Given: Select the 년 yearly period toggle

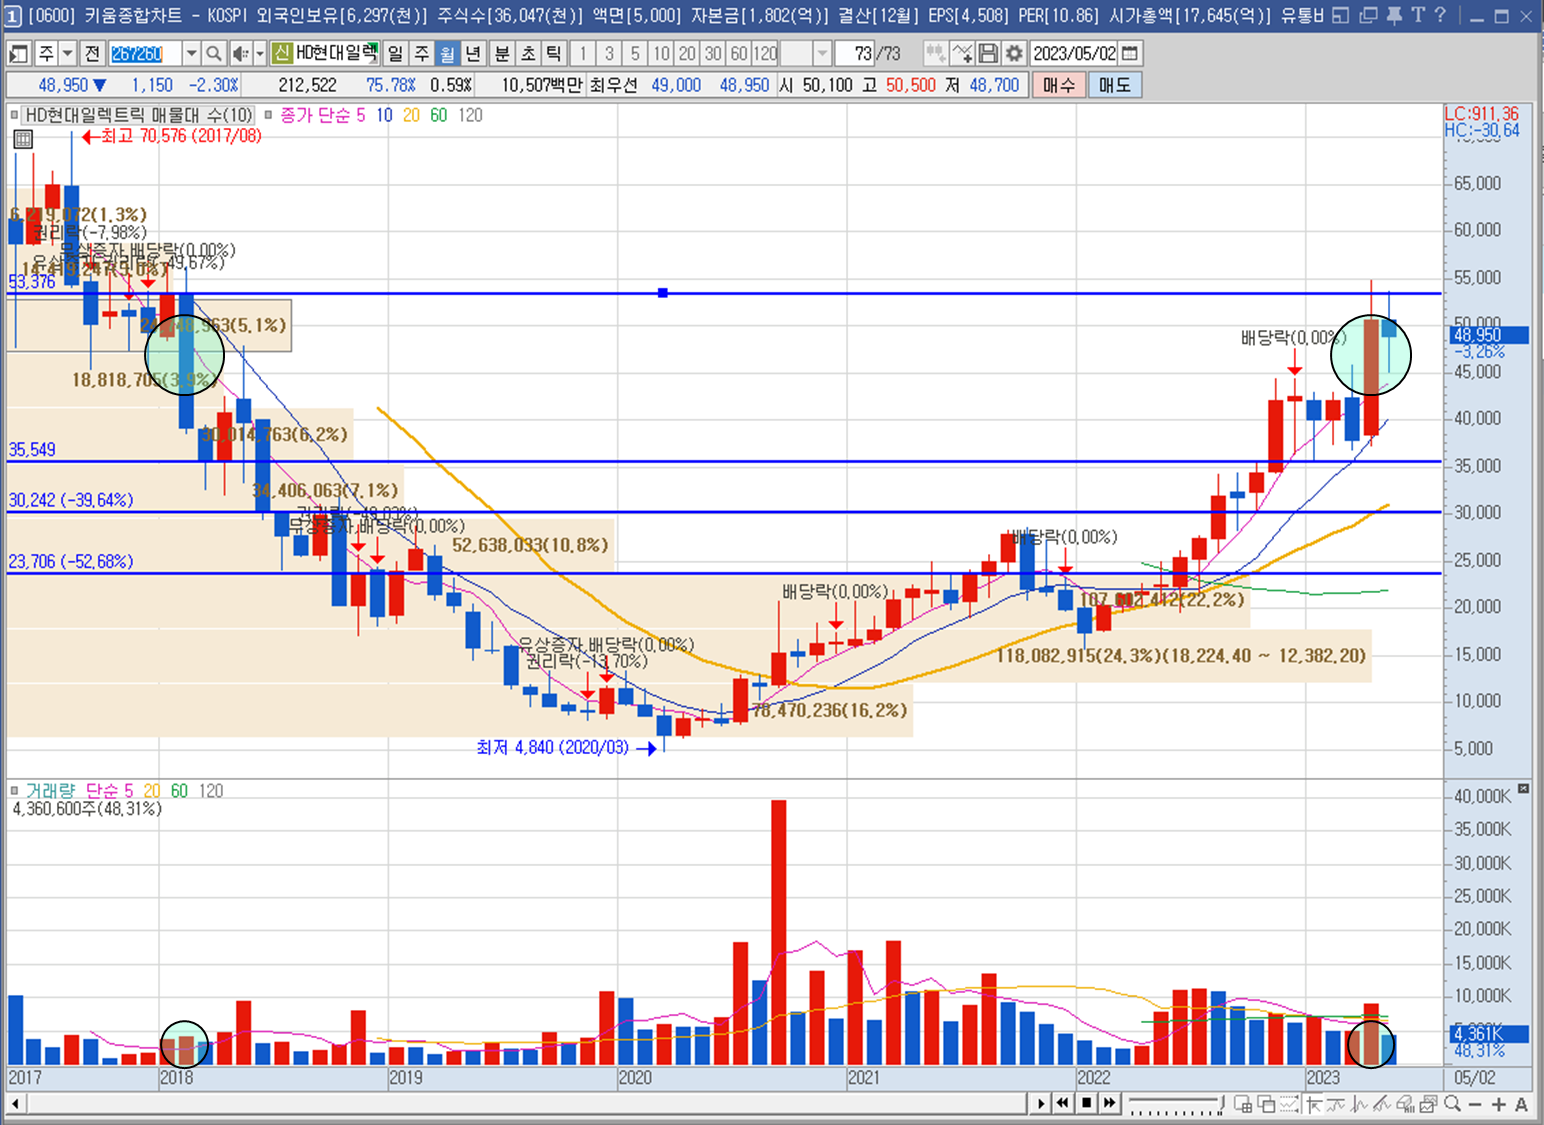Looking at the screenshot, I should (x=474, y=54).
